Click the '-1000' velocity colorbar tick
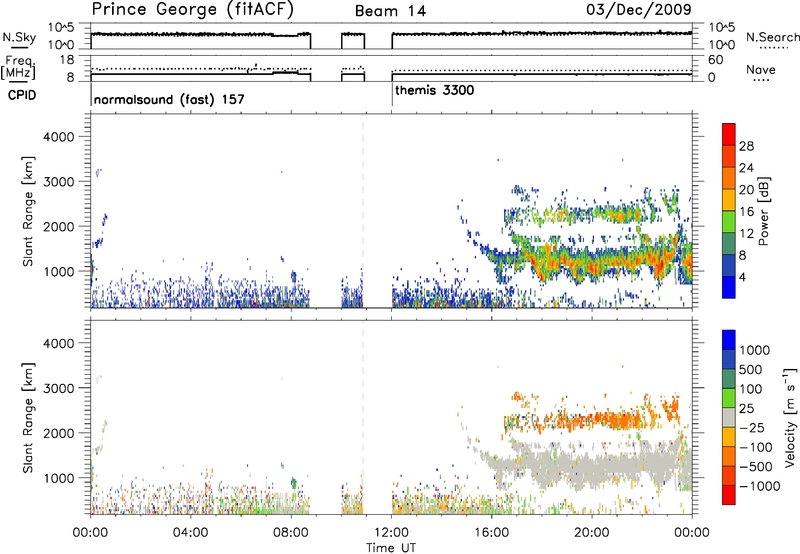 759,486
